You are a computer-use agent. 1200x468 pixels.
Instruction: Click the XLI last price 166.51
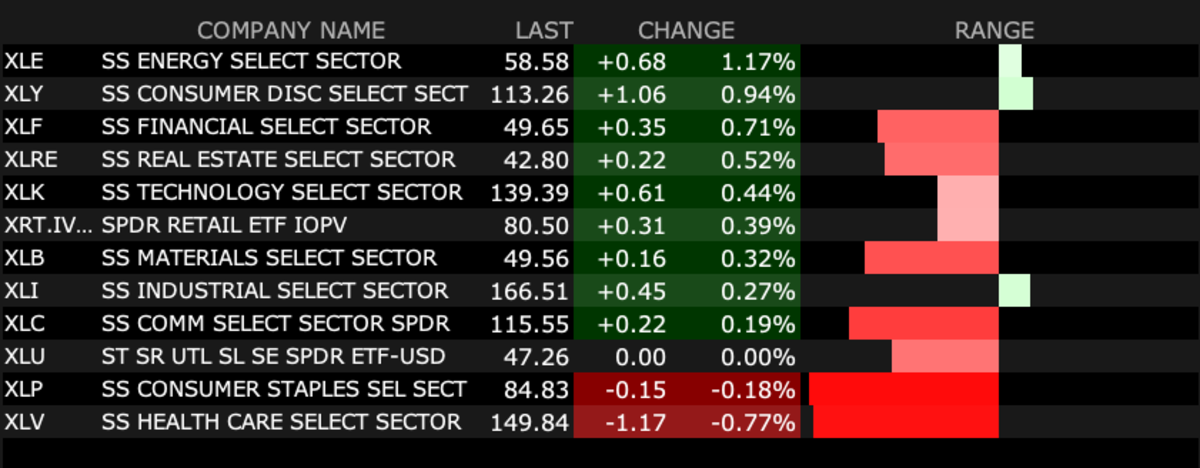[x=530, y=291]
